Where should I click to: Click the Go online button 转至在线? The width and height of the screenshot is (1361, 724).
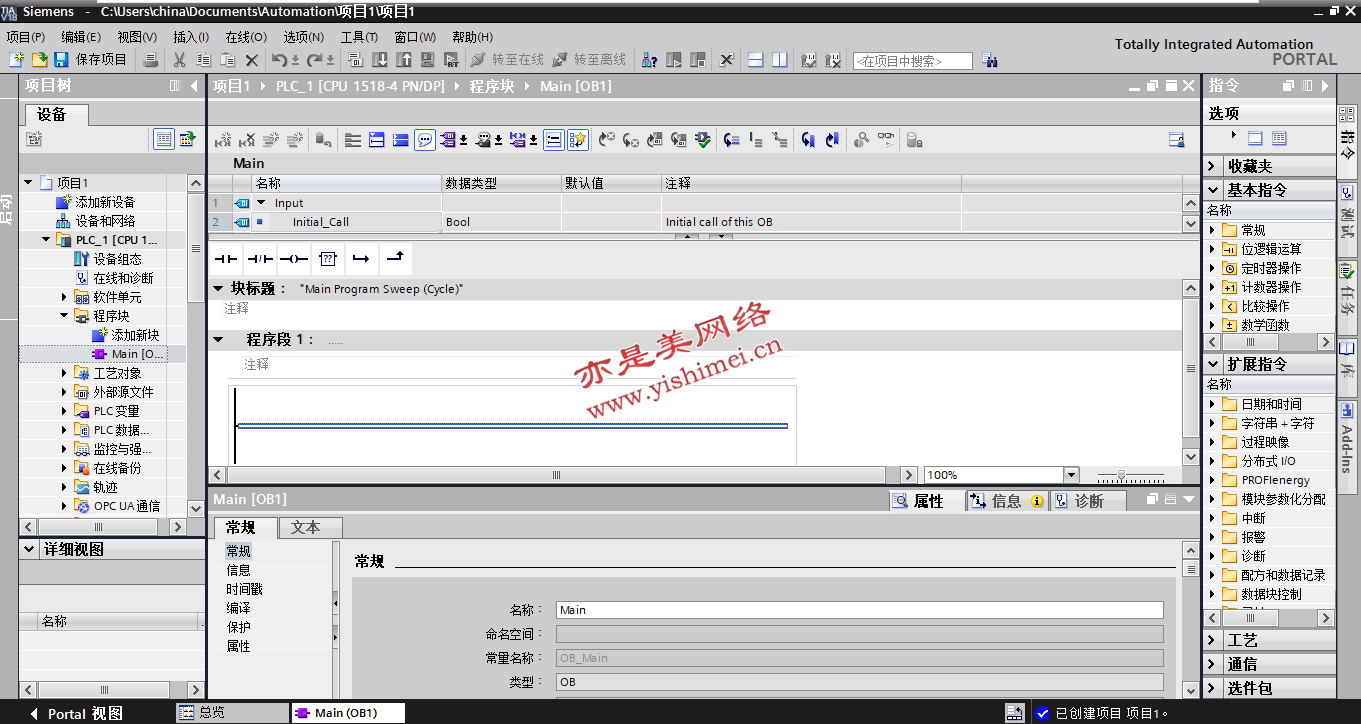507,60
